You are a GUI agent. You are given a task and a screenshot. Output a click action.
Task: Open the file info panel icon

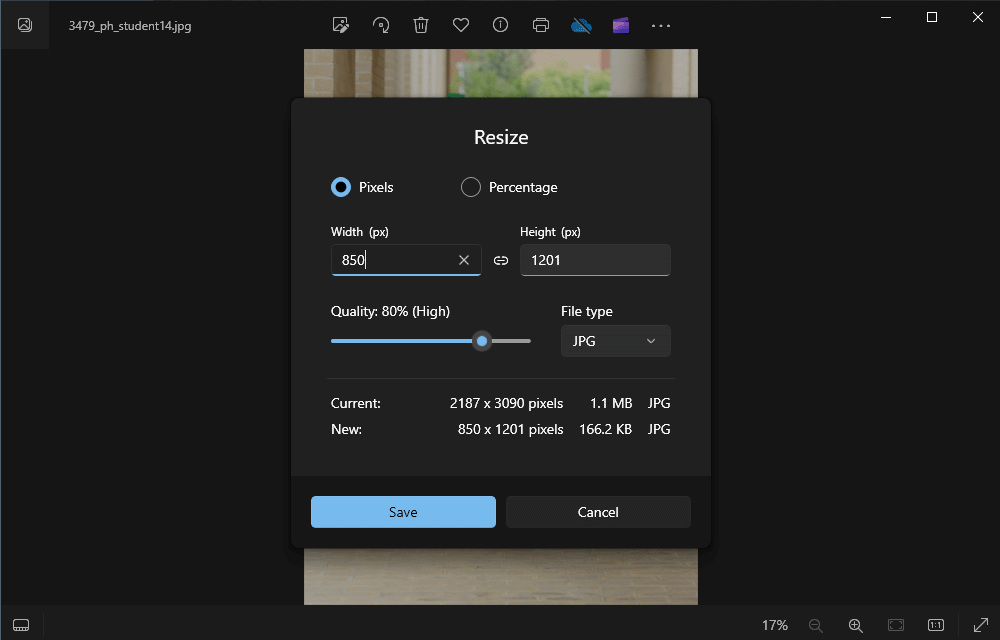click(x=501, y=25)
